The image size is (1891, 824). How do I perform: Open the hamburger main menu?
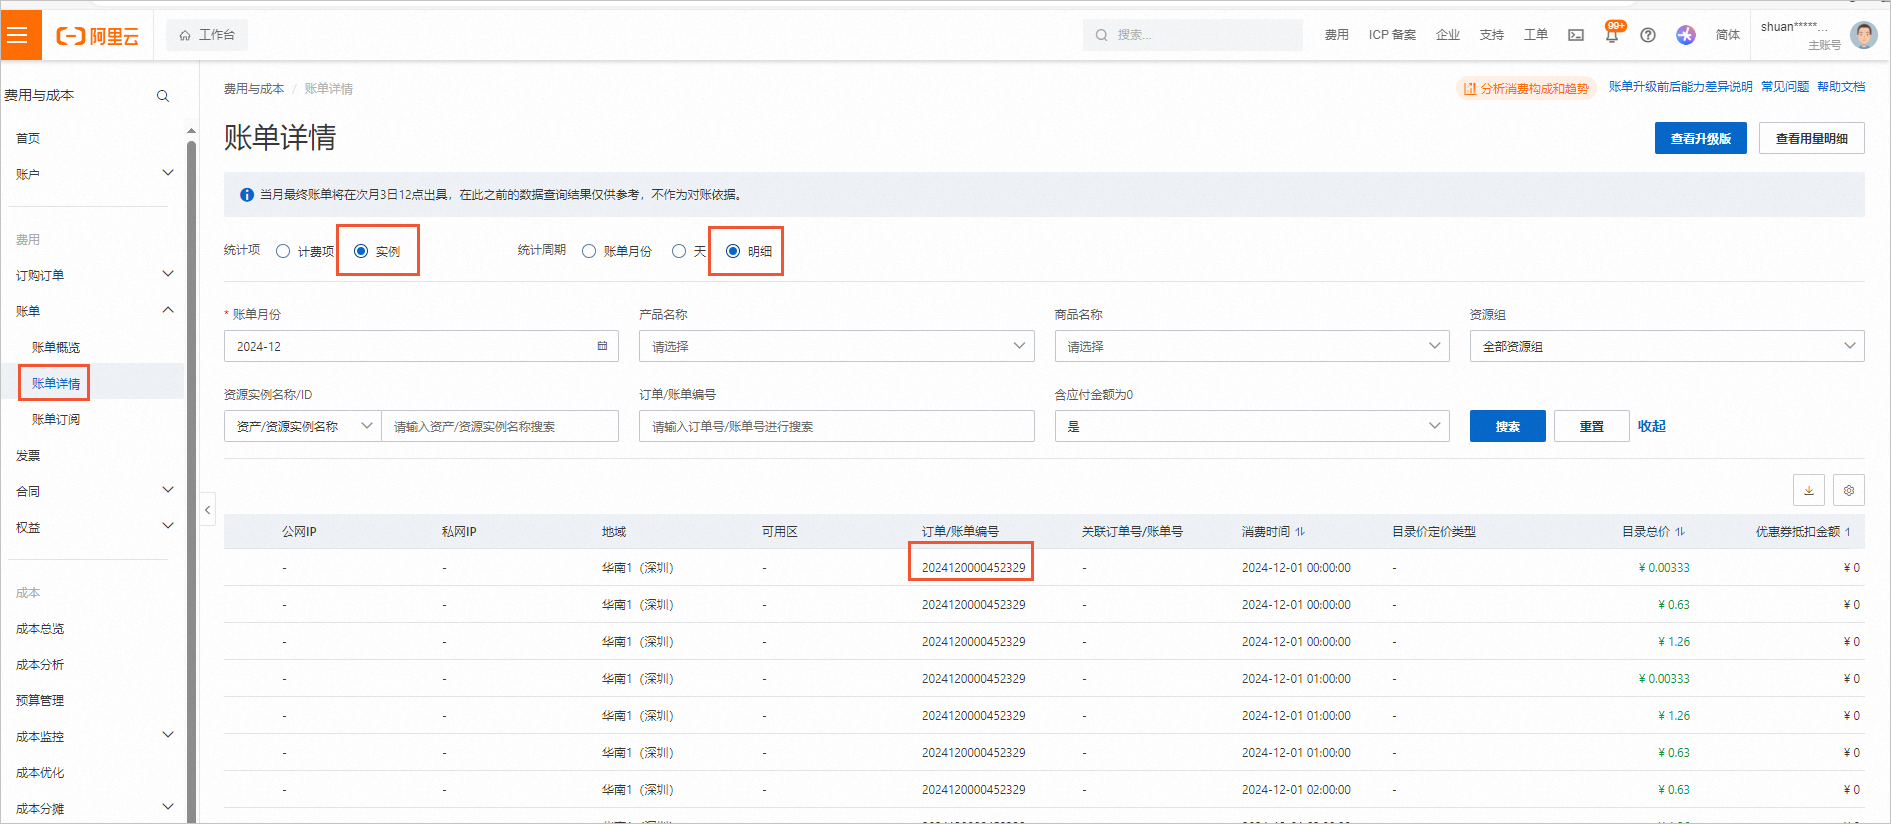pos(18,35)
